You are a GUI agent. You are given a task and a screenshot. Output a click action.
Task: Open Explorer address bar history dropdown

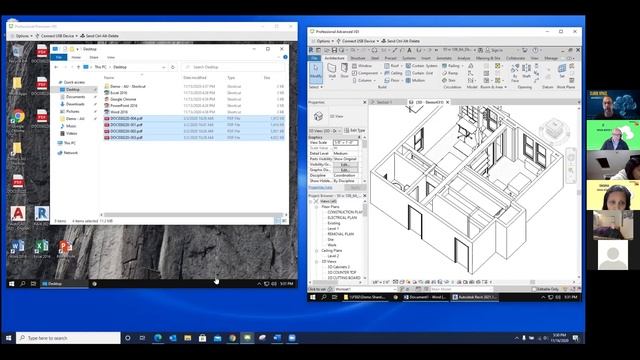tap(164, 67)
